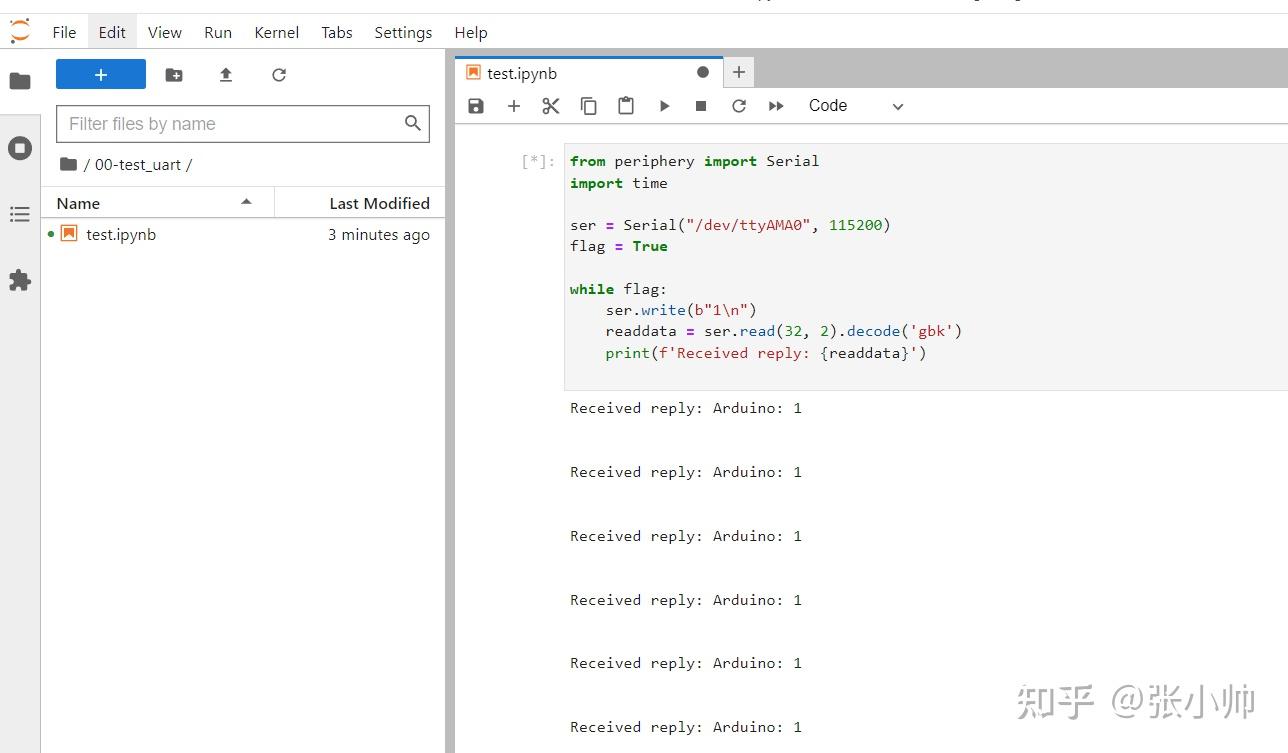Viewport: 1288px width, 753px height.
Task: Open the running terminals and kernels panel
Action: pyautogui.click(x=20, y=149)
